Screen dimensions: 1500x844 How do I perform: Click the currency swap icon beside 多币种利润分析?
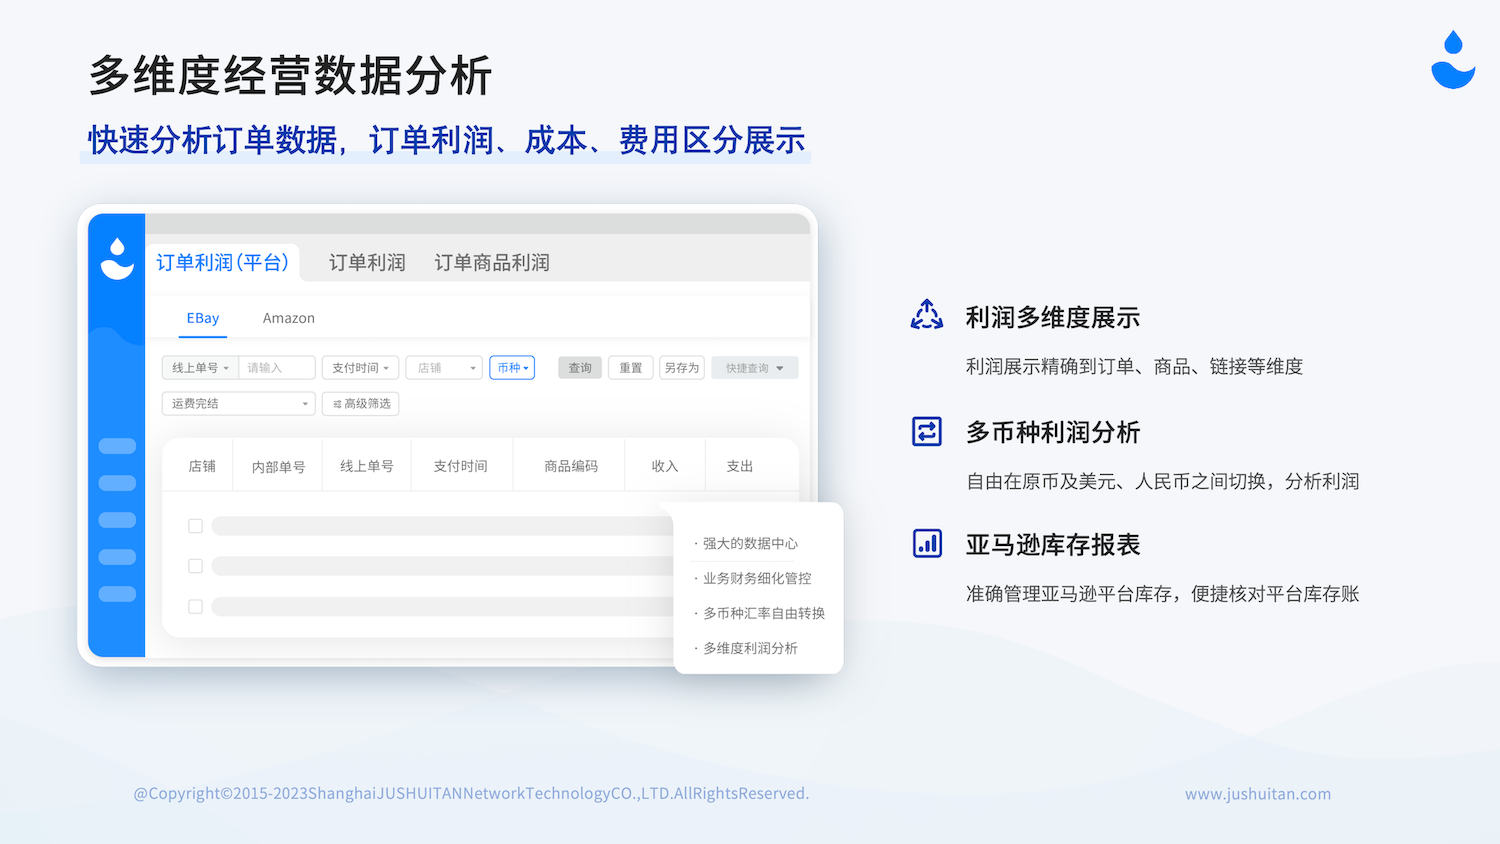tap(927, 431)
